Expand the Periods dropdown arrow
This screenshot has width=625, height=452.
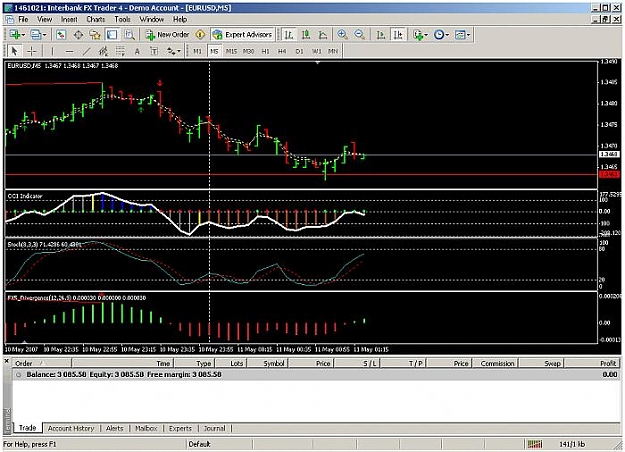[x=447, y=35]
